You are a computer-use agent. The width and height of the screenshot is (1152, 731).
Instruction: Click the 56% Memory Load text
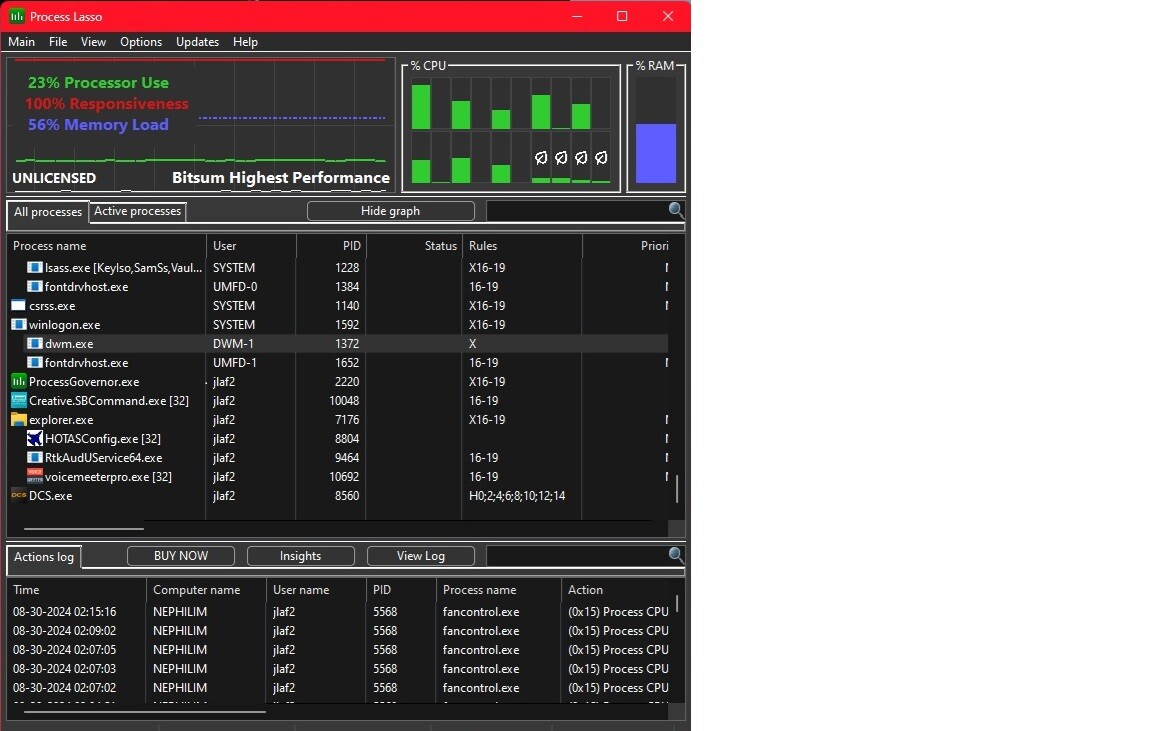tap(98, 124)
